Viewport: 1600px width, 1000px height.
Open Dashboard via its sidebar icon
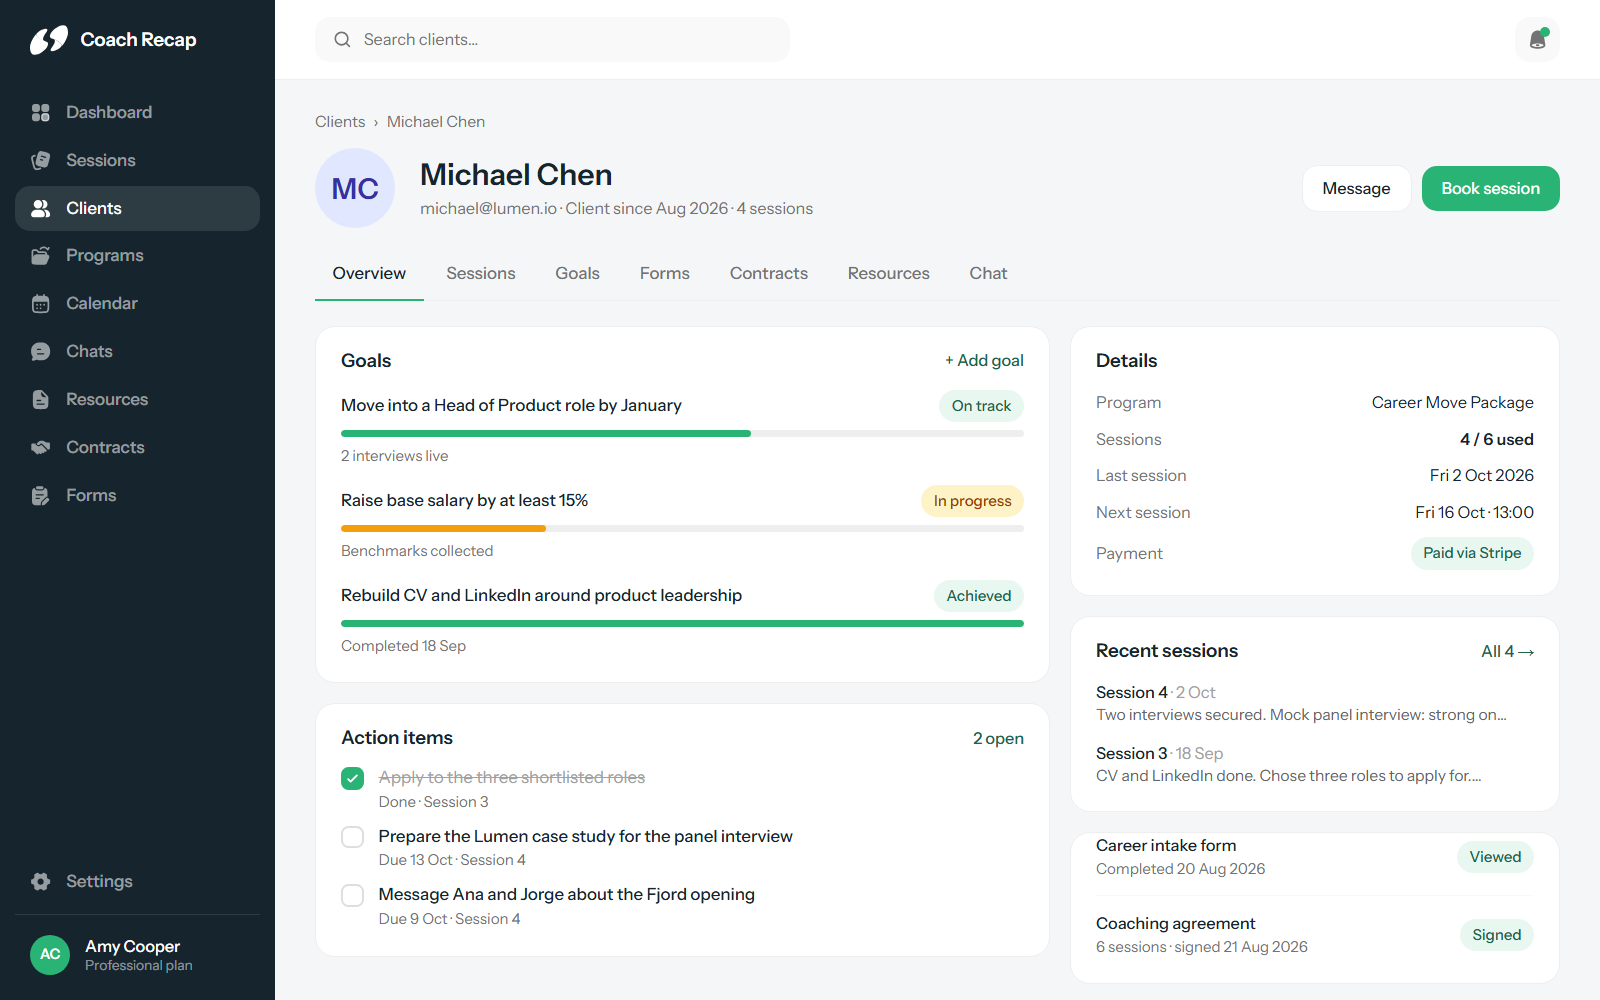click(x=41, y=113)
